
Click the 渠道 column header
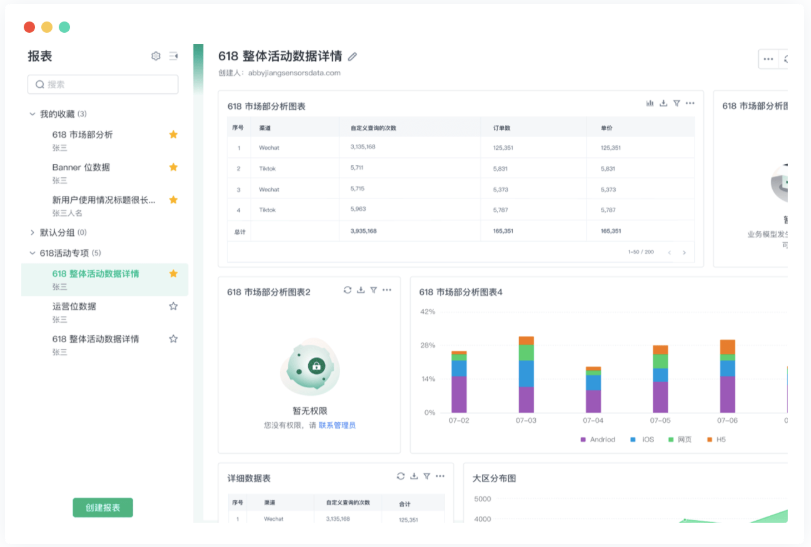point(265,128)
